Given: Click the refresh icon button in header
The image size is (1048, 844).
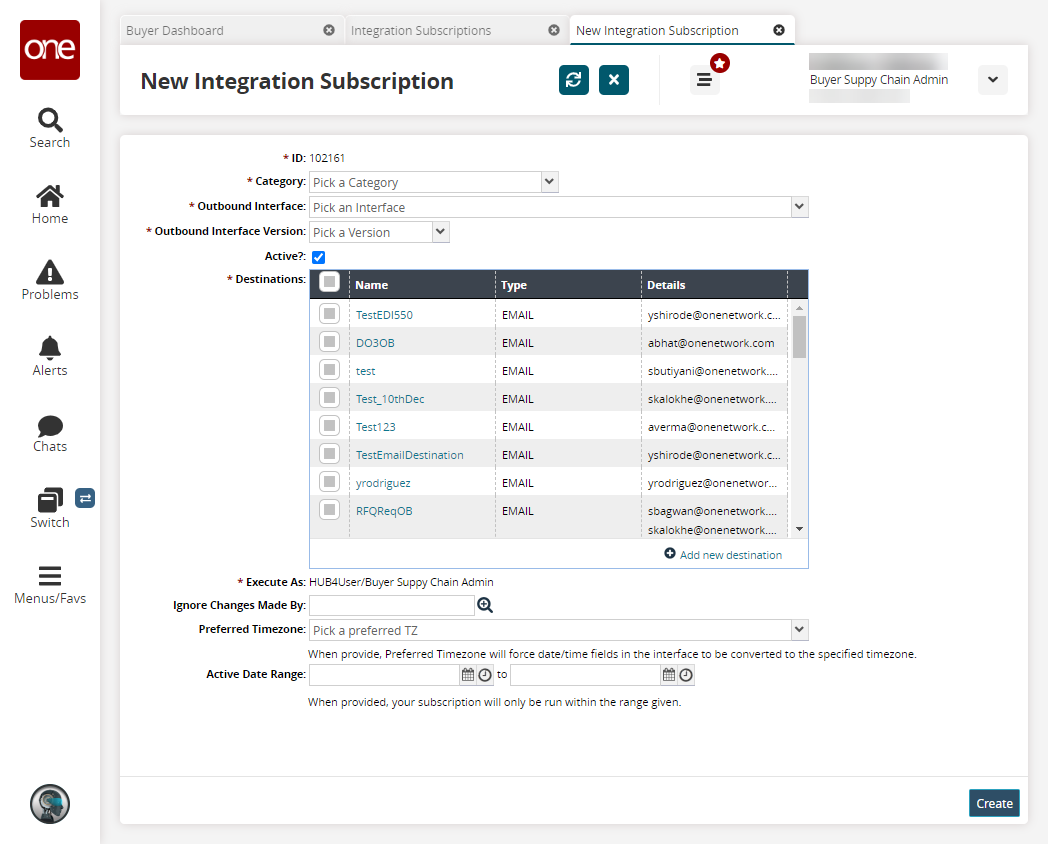Looking at the screenshot, I should point(573,80).
